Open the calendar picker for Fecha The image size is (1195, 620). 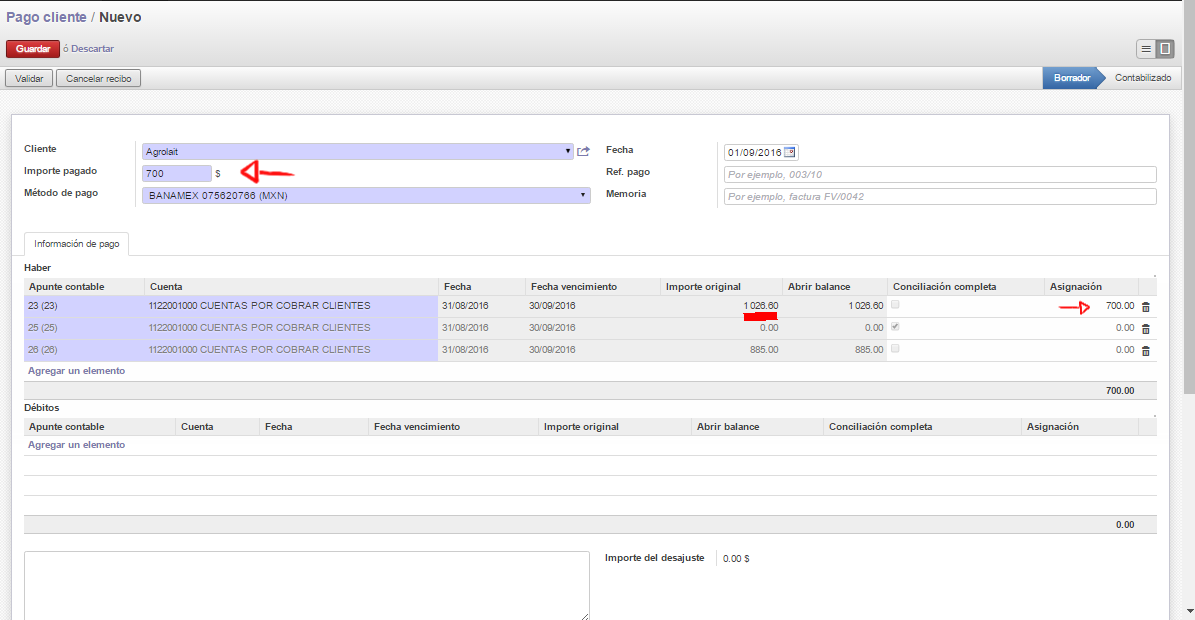point(790,152)
